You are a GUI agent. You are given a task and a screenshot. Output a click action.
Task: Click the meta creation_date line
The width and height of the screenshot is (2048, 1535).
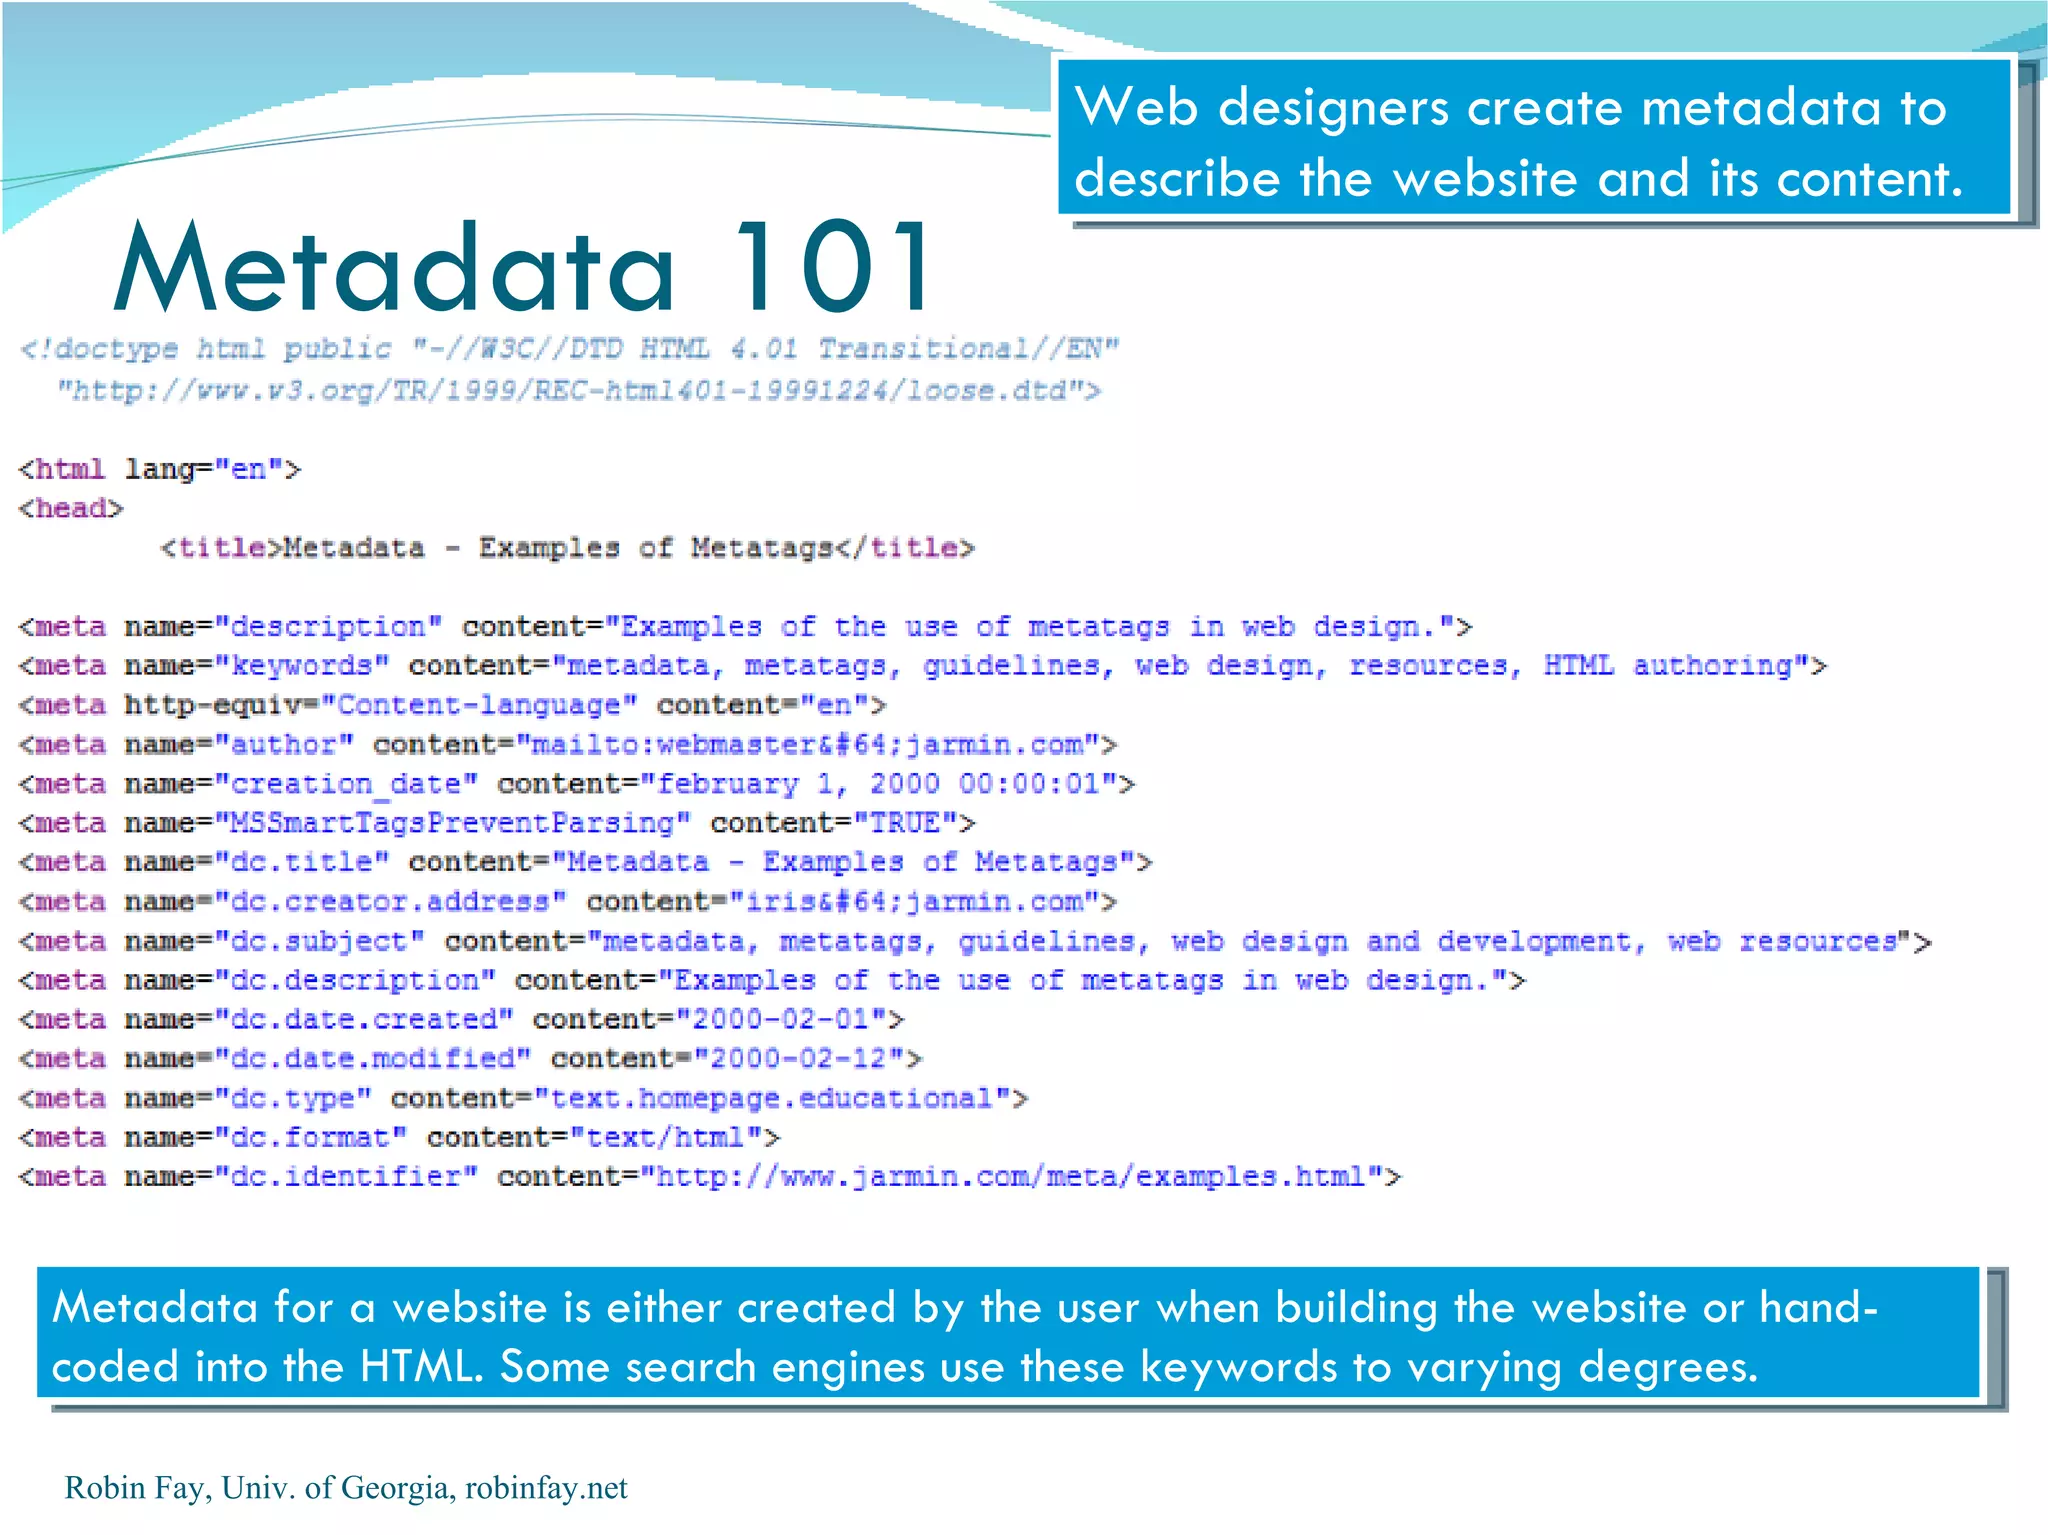pyautogui.click(x=577, y=784)
